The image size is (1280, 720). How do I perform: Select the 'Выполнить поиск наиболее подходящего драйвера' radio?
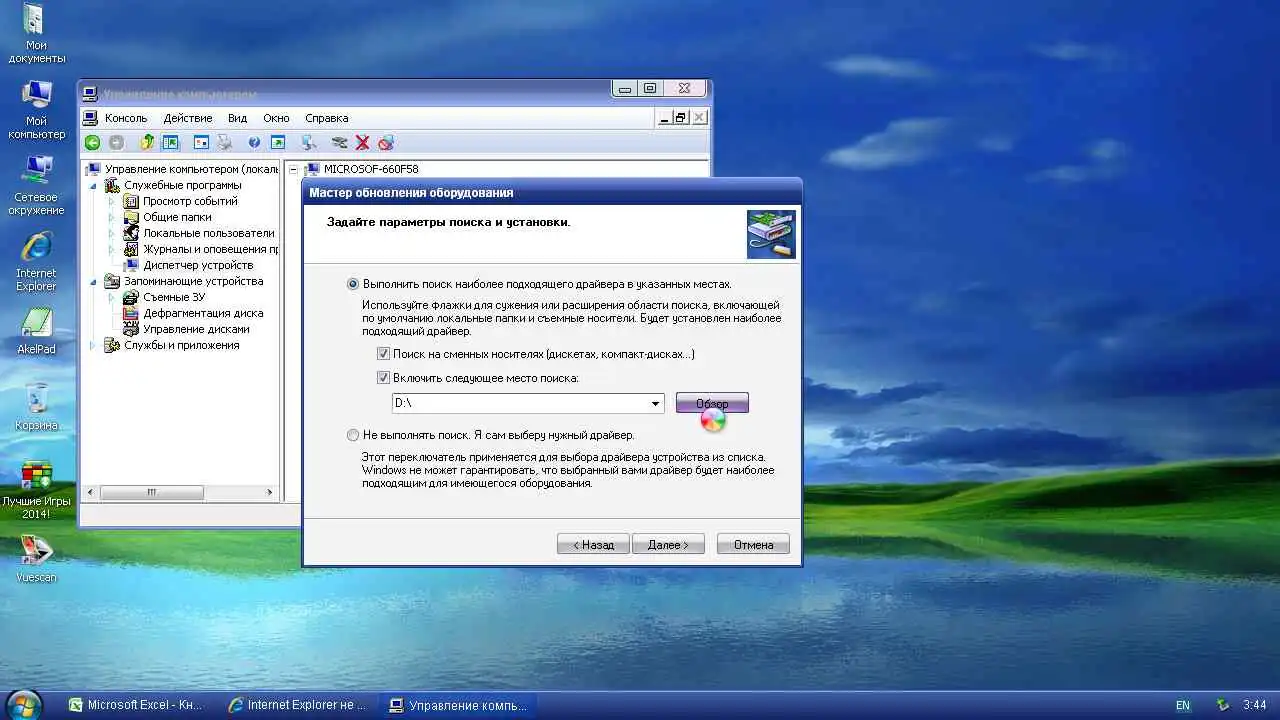tap(352, 284)
